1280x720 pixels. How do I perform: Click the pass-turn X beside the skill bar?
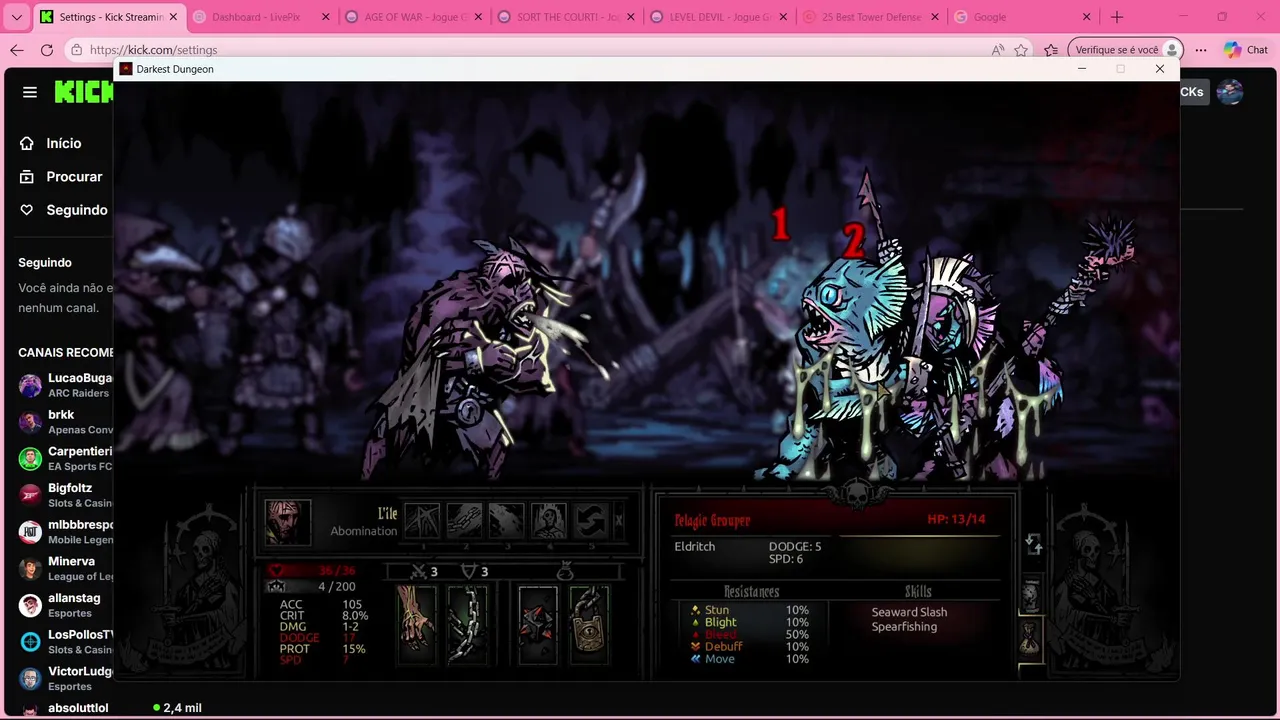[x=619, y=521]
